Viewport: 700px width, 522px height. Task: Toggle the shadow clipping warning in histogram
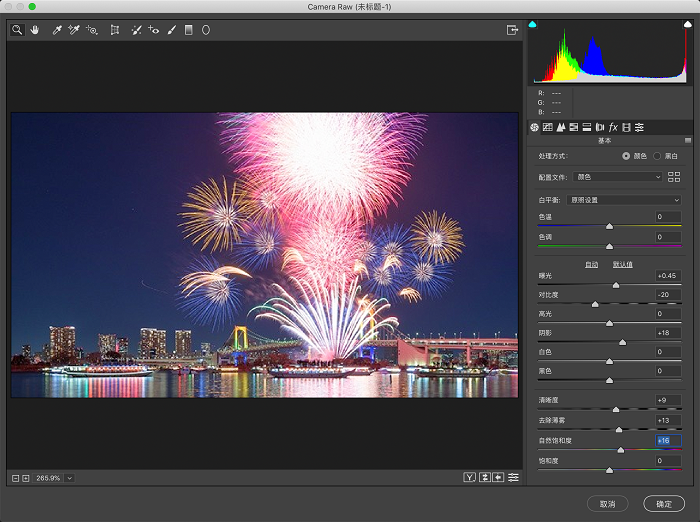[533, 24]
